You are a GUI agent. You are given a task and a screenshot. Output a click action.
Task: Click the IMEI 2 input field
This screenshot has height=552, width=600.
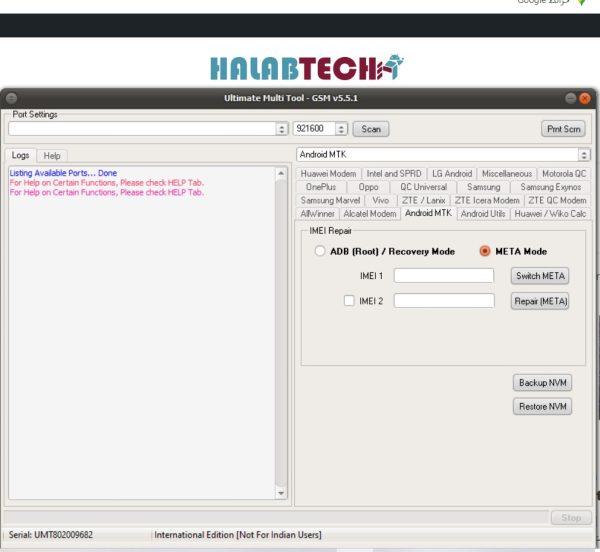coord(444,301)
